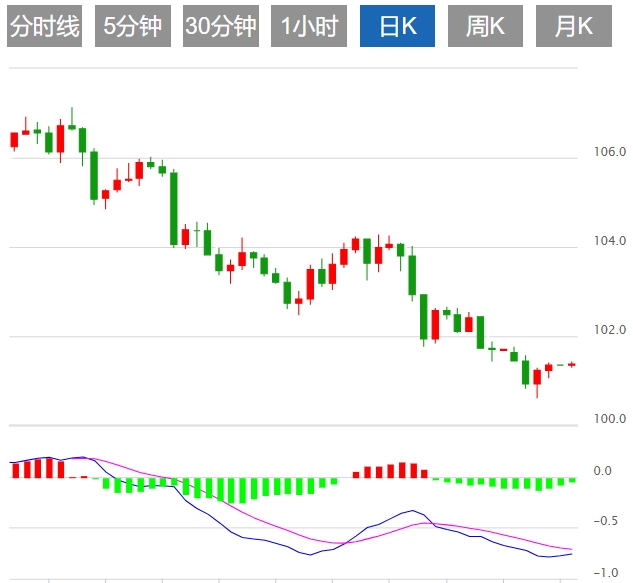Viewport: 633px width, 583px height.
Task: Switch to the 周K weekly view
Action: click(485, 27)
